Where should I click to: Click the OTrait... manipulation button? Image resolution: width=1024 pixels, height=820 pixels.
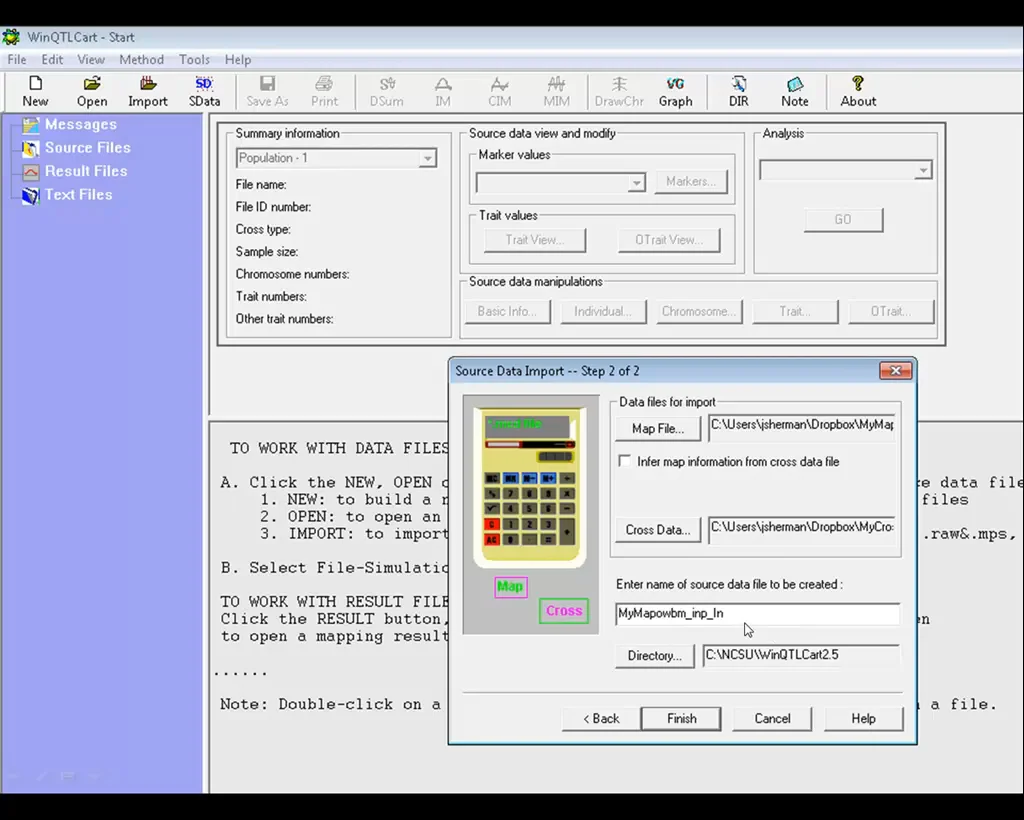tap(891, 311)
